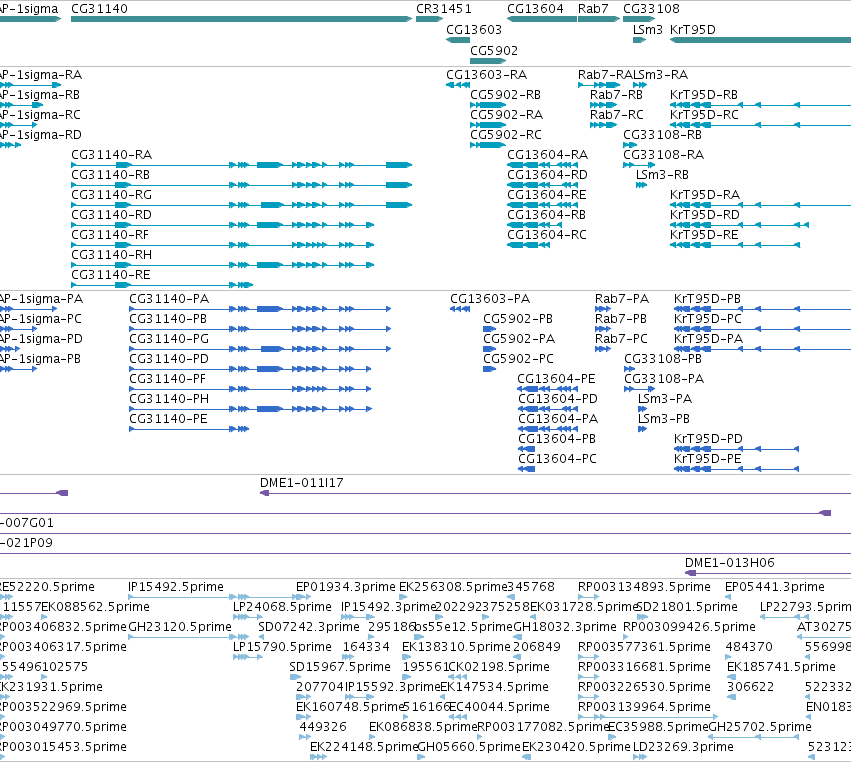Click the CG5902-PC protein label
Image resolution: width=851 pixels, height=762 pixels.
(x=518, y=359)
